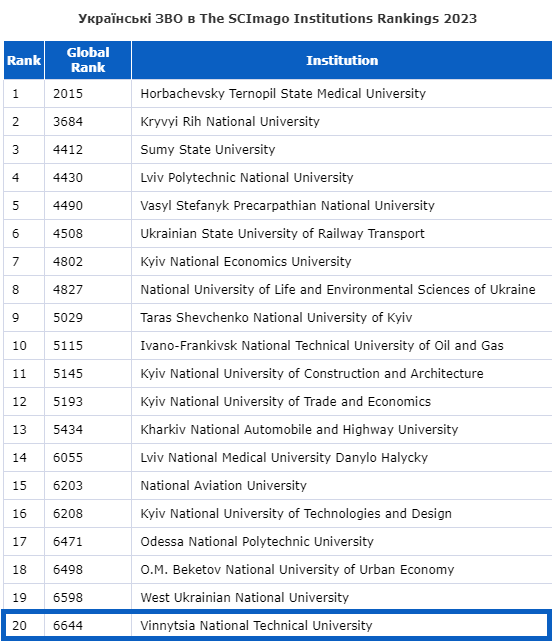Click Taras Shevchenko National University of Kyiv
This screenshot has width=552, height=641.
click(276, 318)
